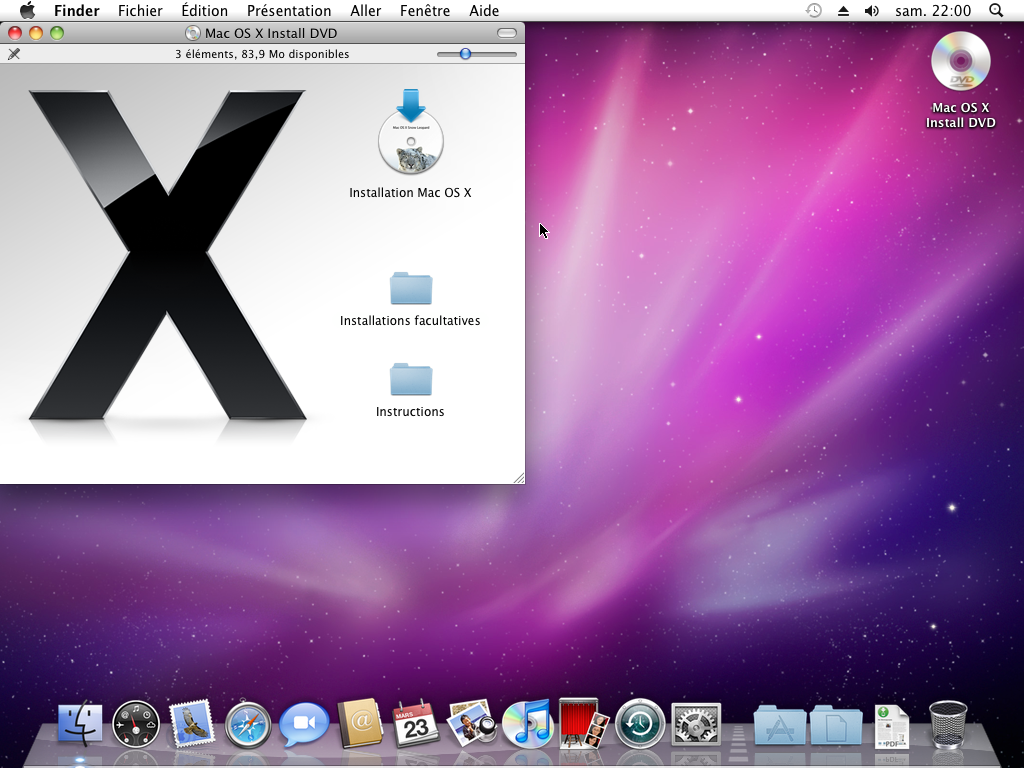The height and width of the screenshot is (768, 1024).
Task: Open iTunes in the Dock
Action: pyautogui.click(x=527, y=724)
